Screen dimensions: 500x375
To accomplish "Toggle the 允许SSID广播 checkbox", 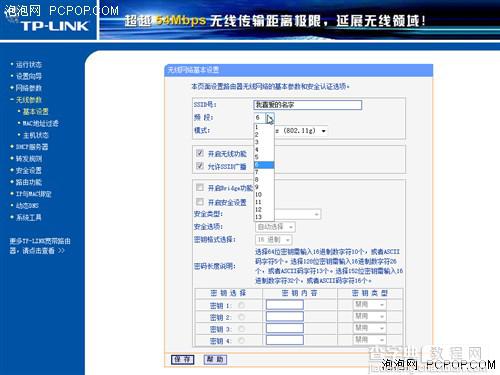I will point(200,166).
